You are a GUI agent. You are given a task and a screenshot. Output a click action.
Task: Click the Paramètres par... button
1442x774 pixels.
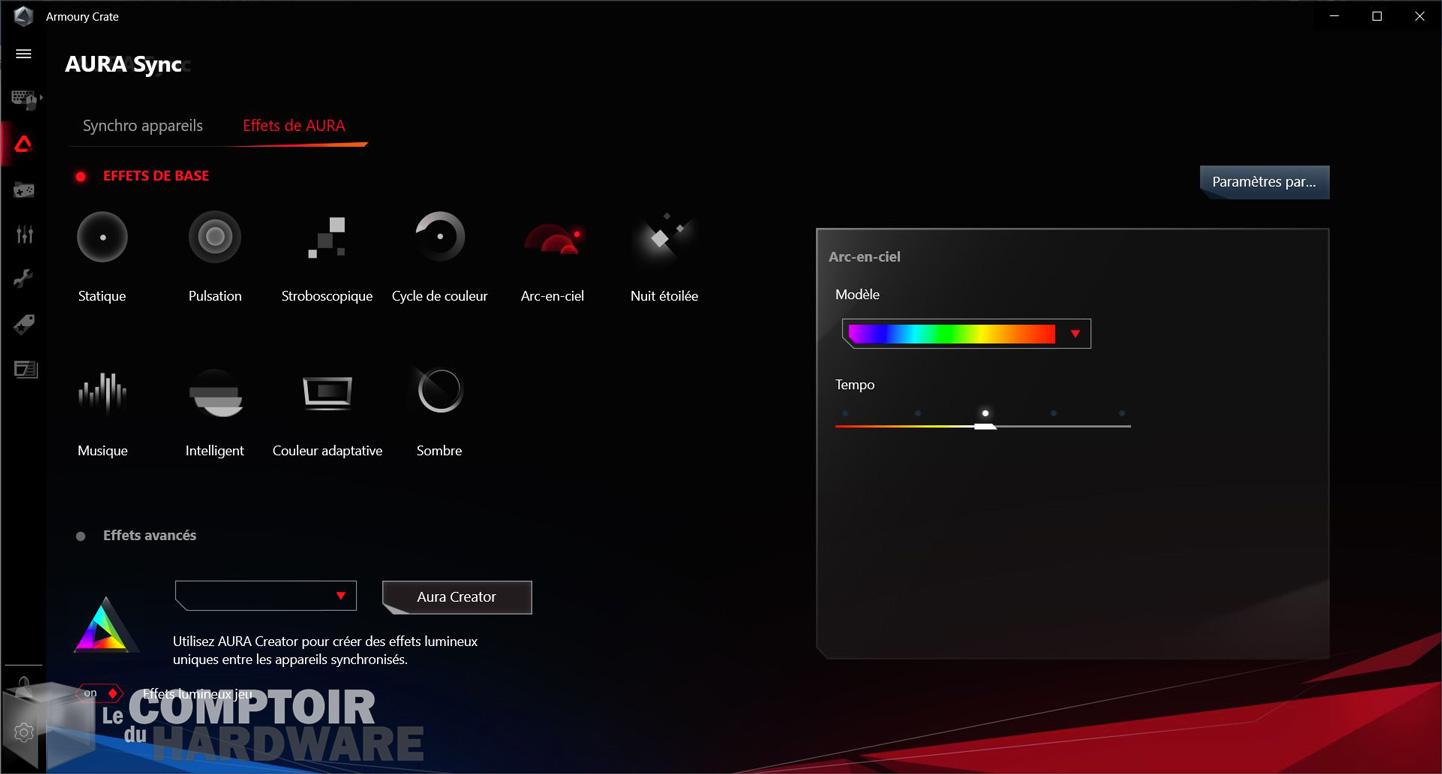tap(1264, 182)
